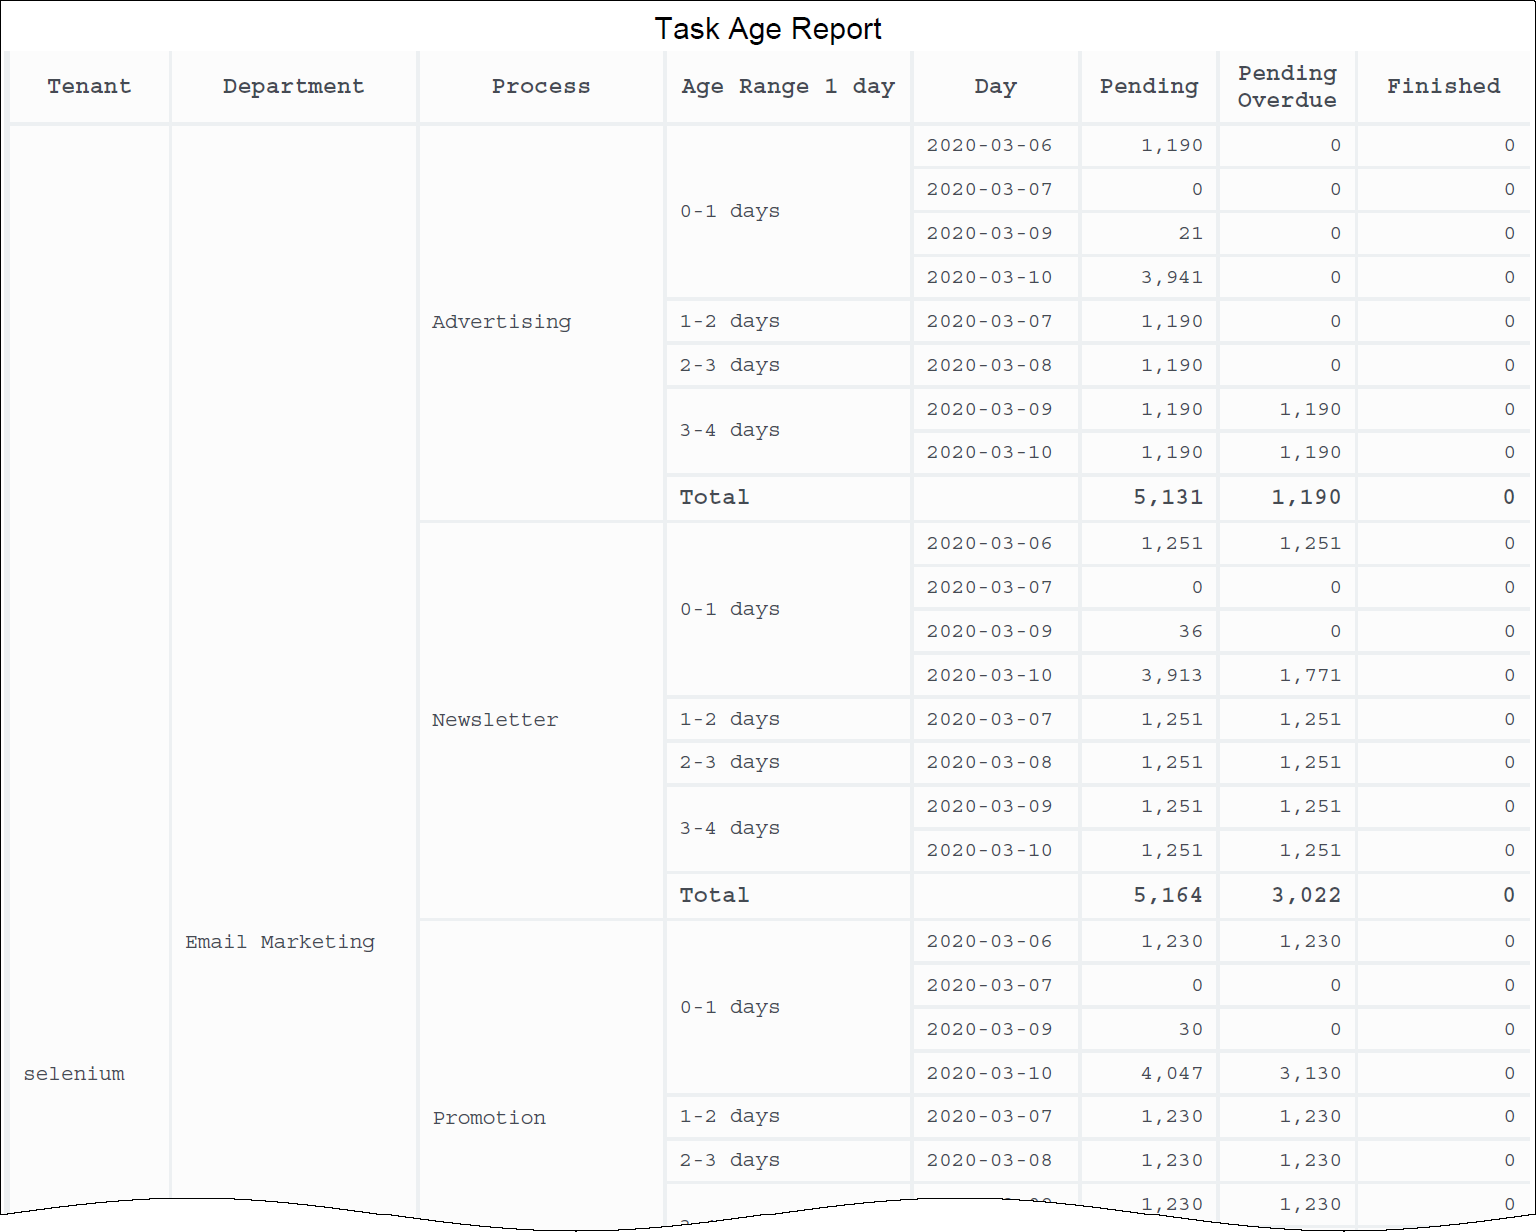Select the Newsletter total pending value 5,164
The image size is (1536, 1232).
pyautogui.click(x=1167, y=895)
